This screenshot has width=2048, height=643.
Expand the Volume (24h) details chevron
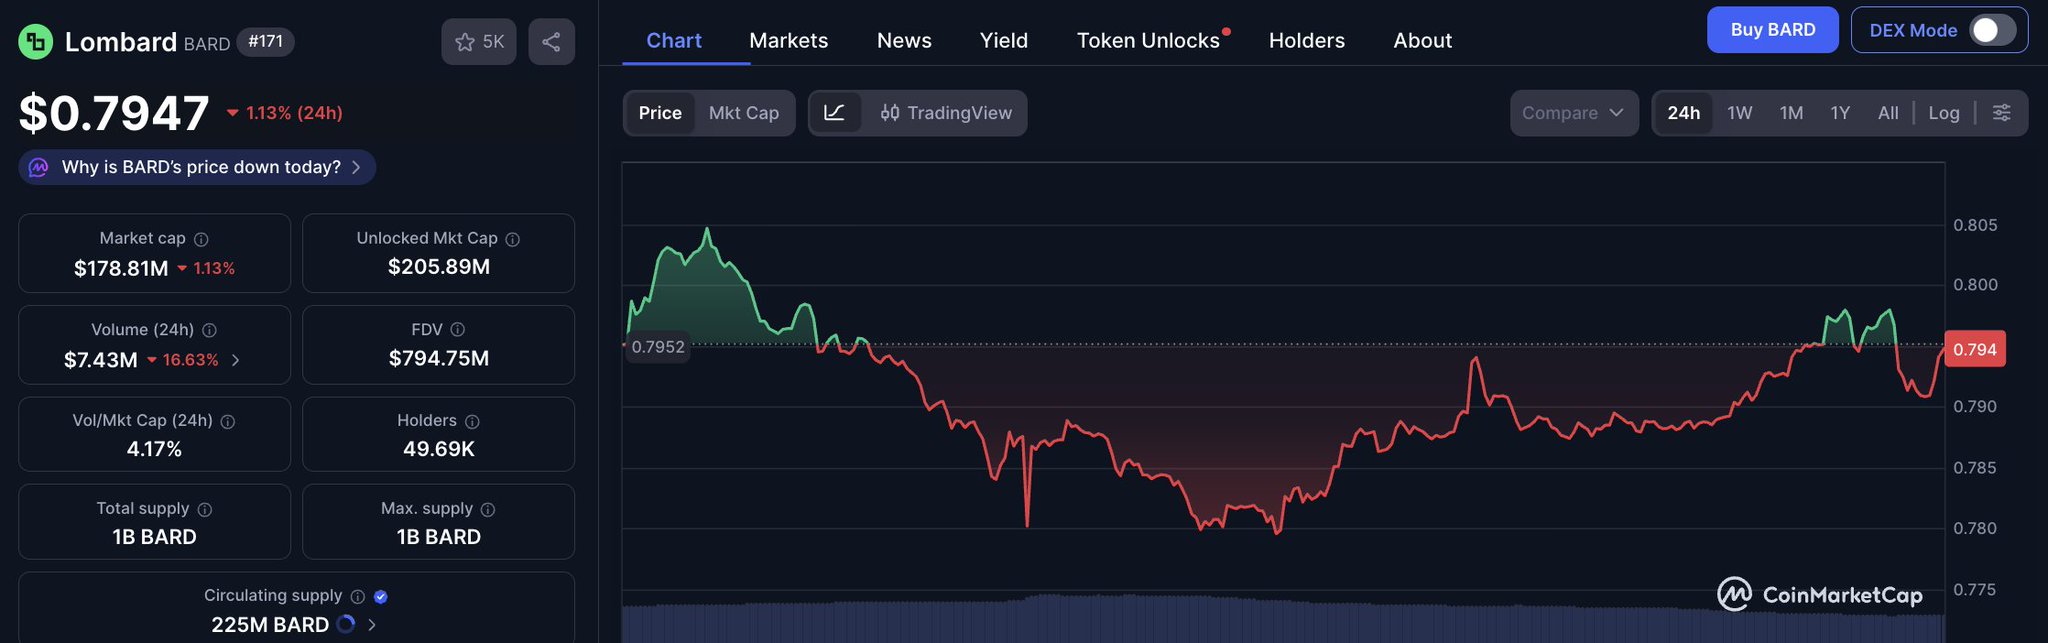[x=236, y=360]
